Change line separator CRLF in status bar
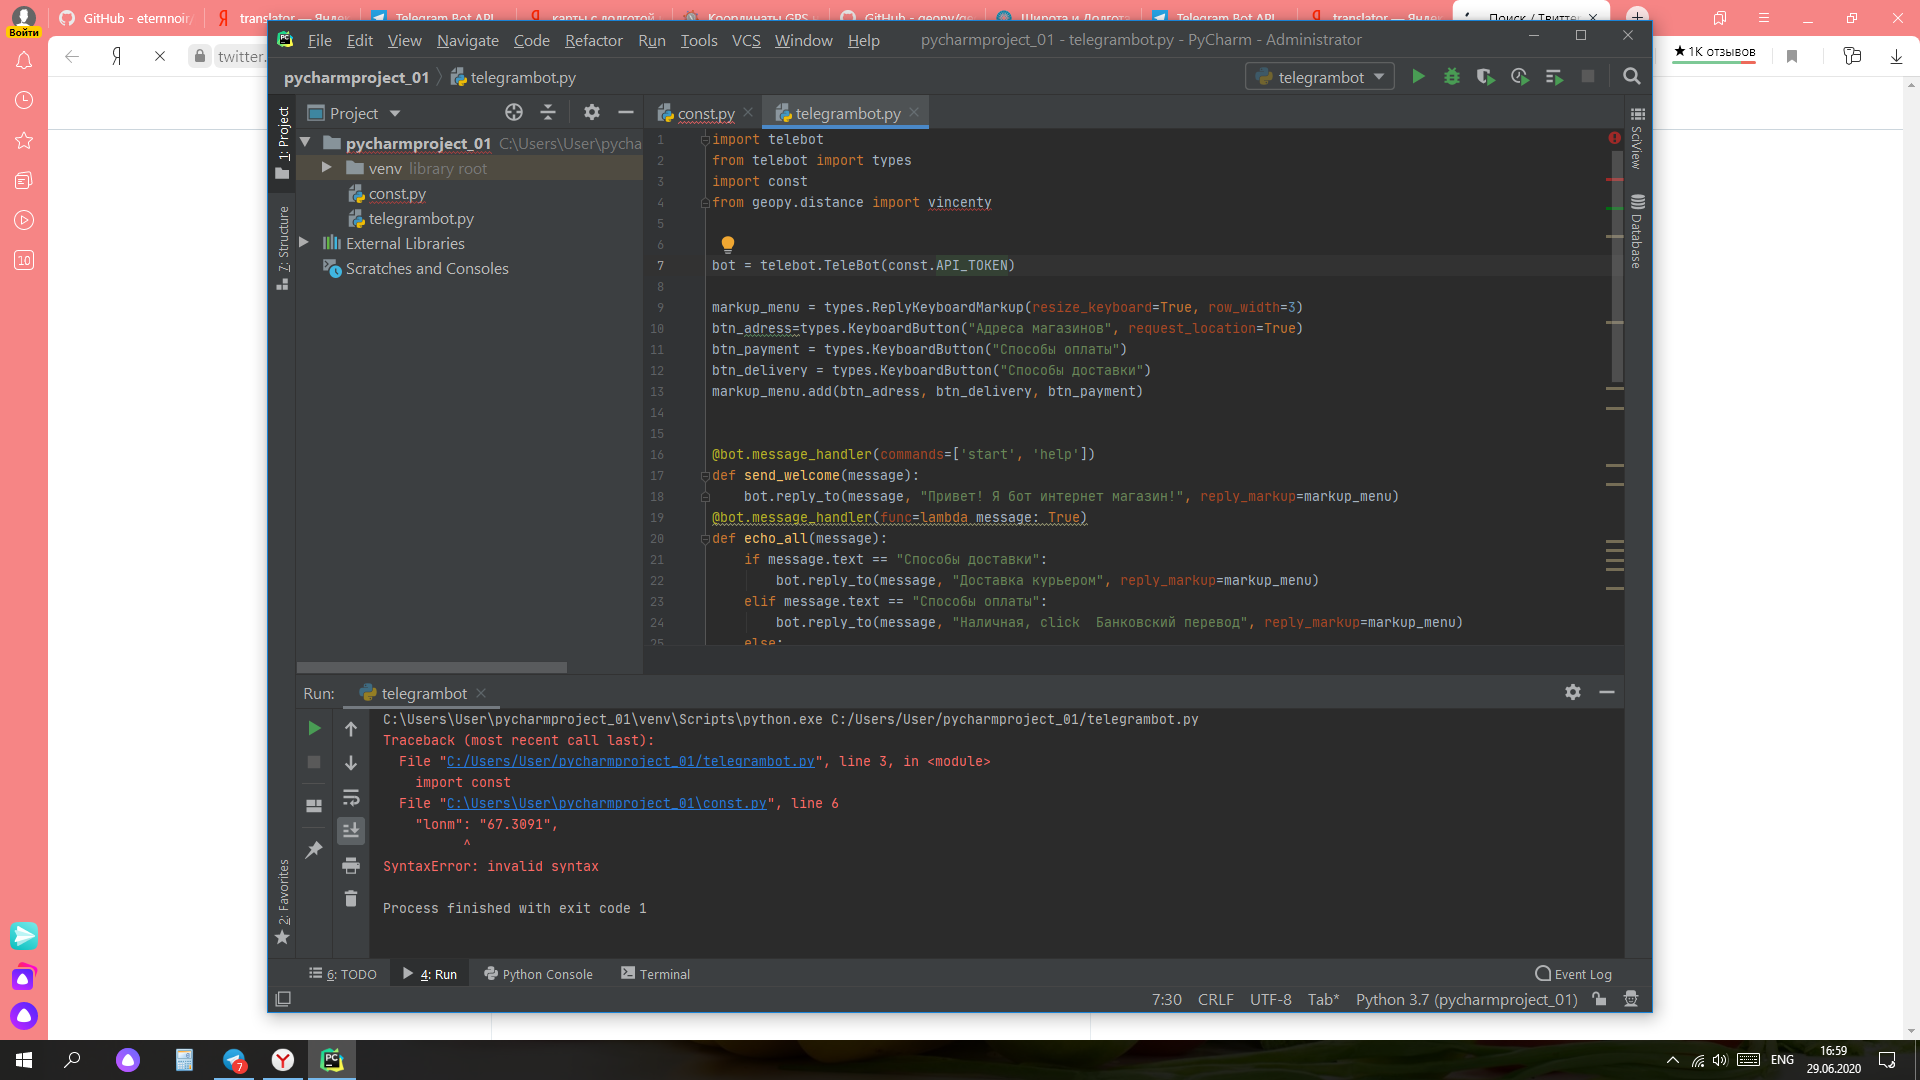Screen dimensions: 1920x1080 point(1215,999)
